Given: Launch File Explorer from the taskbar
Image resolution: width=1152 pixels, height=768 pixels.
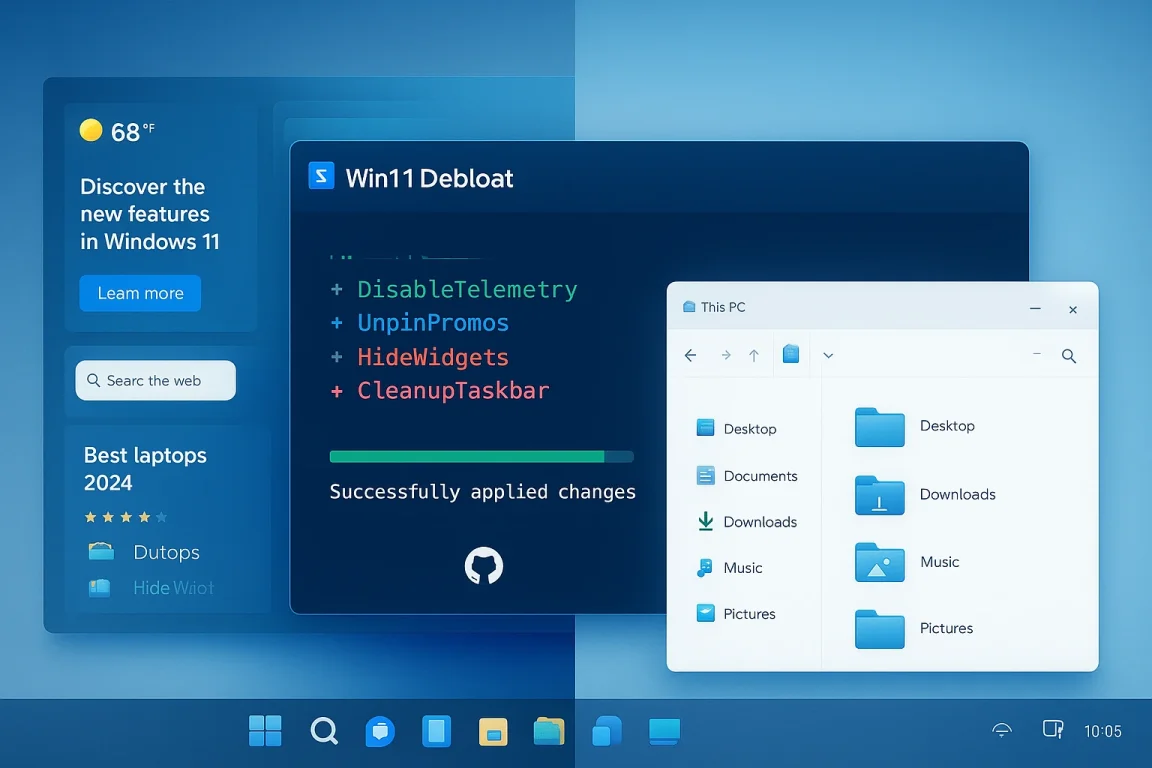Looking at the screenshot, I should [549, 731].
